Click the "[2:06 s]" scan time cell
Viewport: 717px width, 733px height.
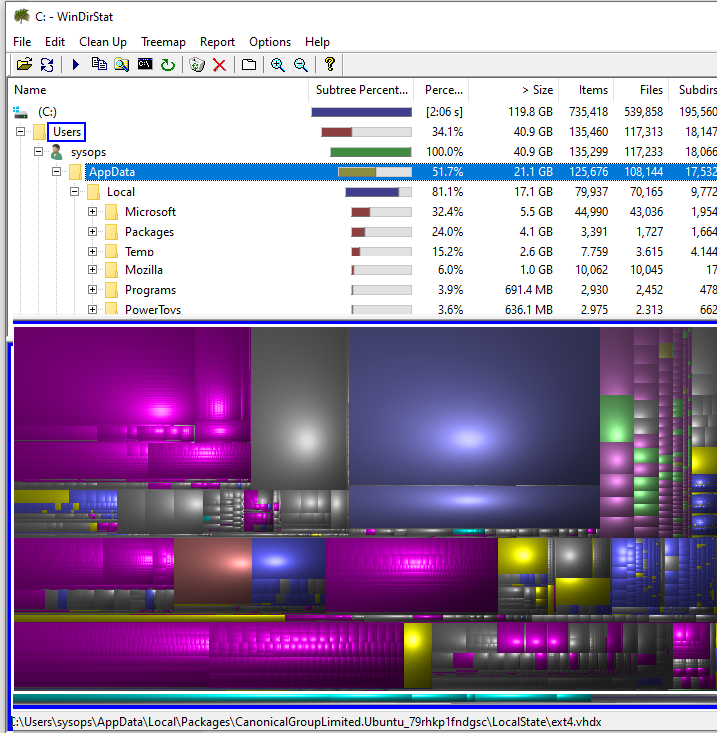[x=444, y=112]
